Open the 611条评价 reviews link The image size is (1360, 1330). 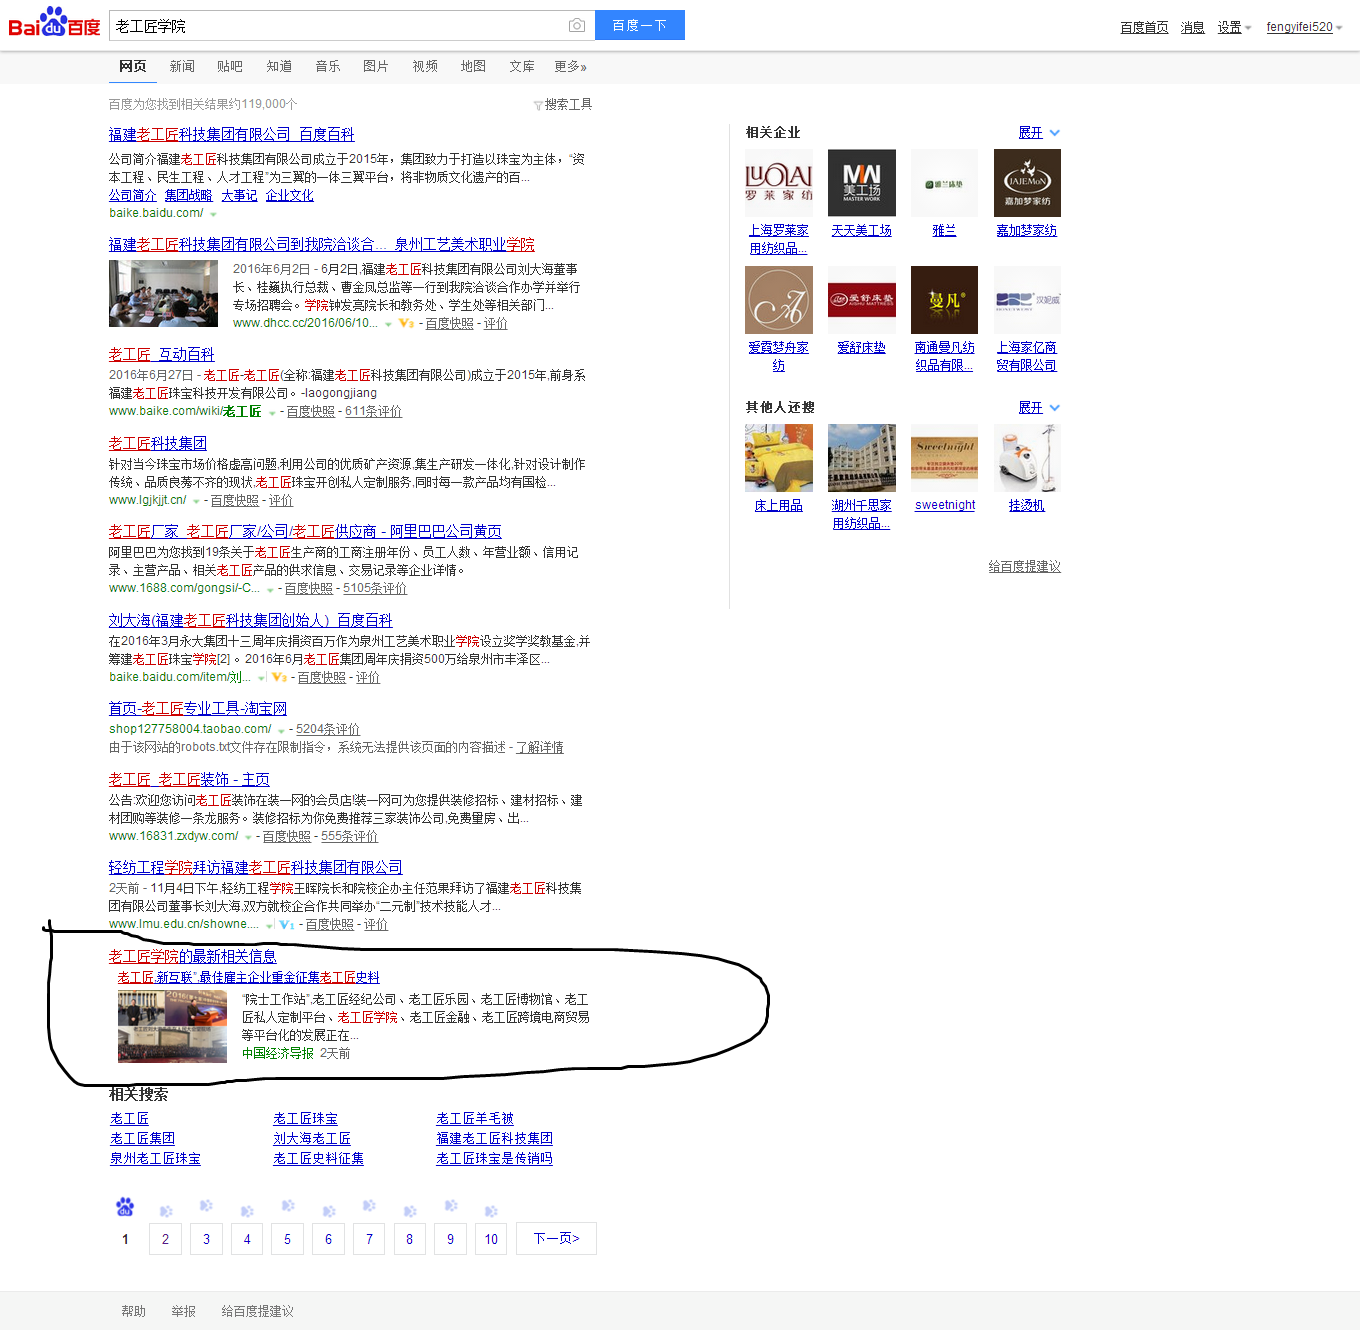point(373,411)
